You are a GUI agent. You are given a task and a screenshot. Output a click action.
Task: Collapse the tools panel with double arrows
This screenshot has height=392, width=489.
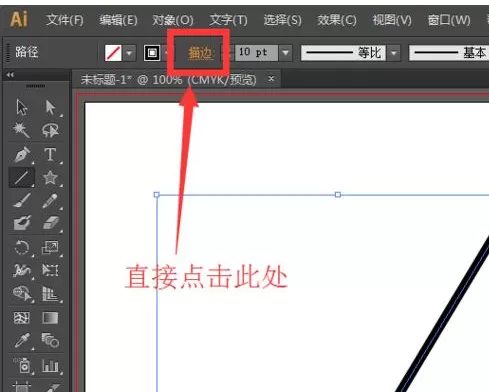(10, 75)
